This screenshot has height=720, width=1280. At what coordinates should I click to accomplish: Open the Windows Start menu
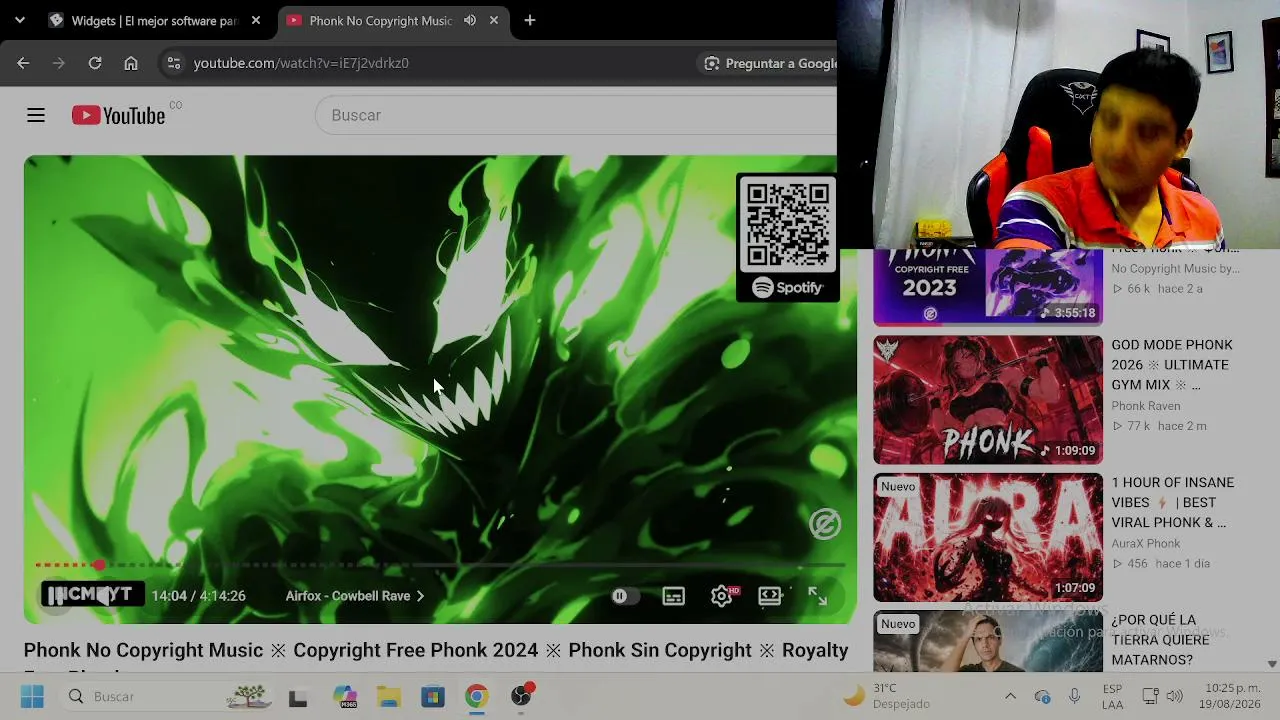coord(32,697)
